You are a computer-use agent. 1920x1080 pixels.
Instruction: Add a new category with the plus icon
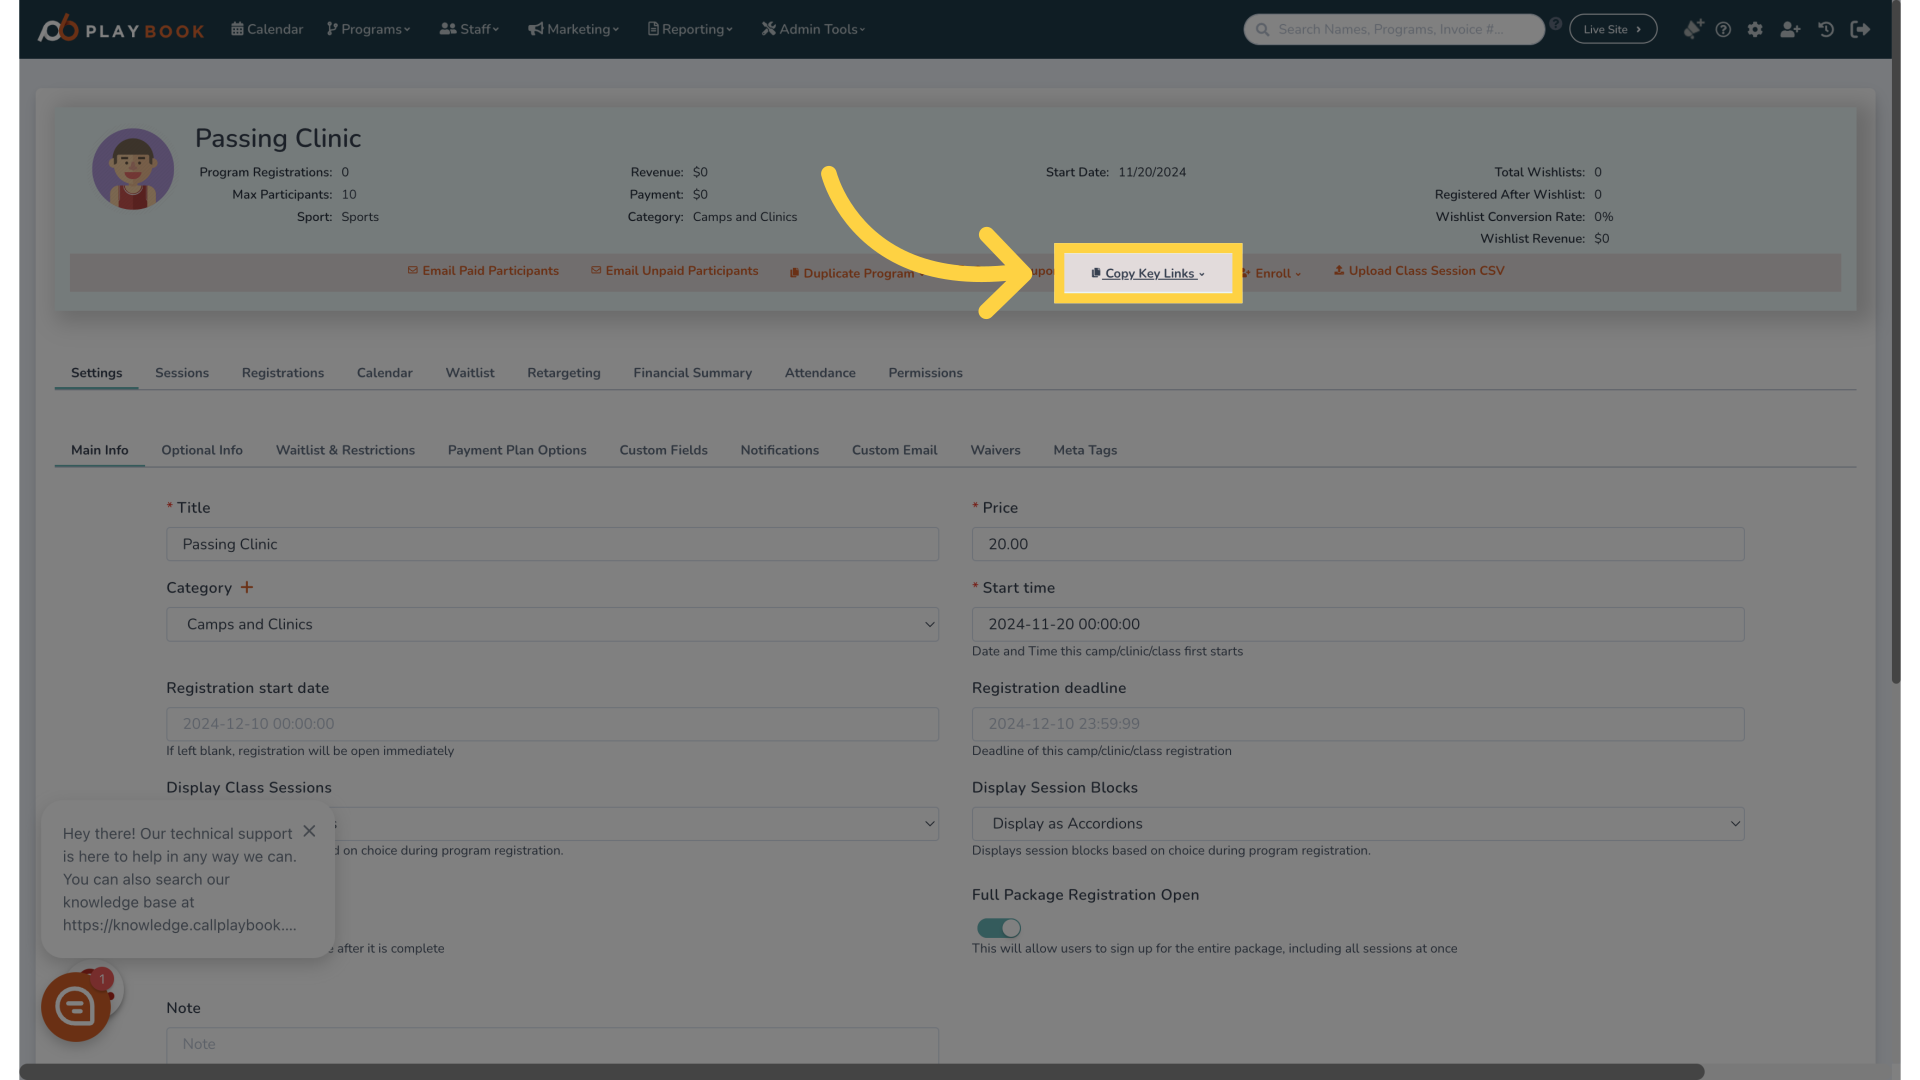(247, 587)
